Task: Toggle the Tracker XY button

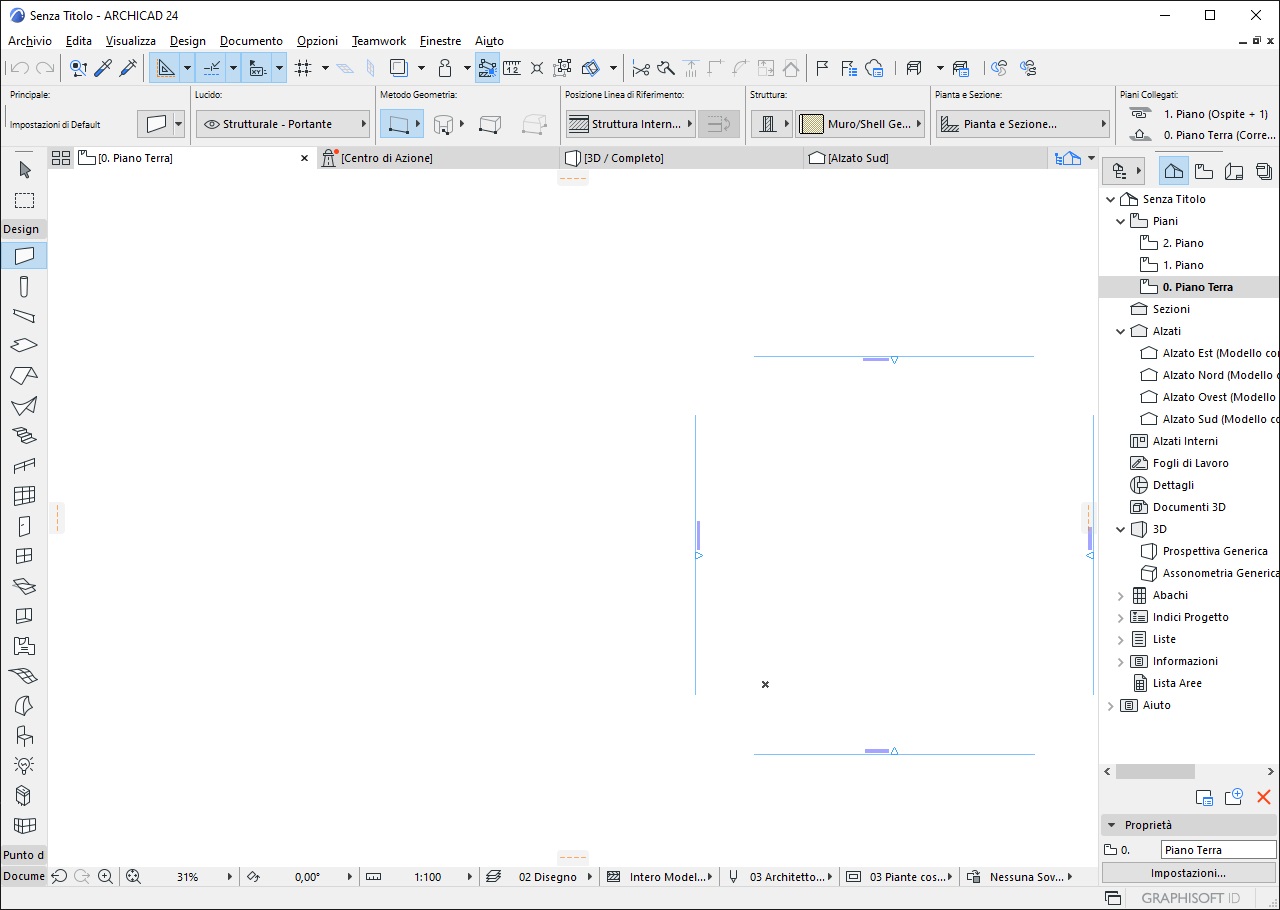Action: click(x=257, y=68)
